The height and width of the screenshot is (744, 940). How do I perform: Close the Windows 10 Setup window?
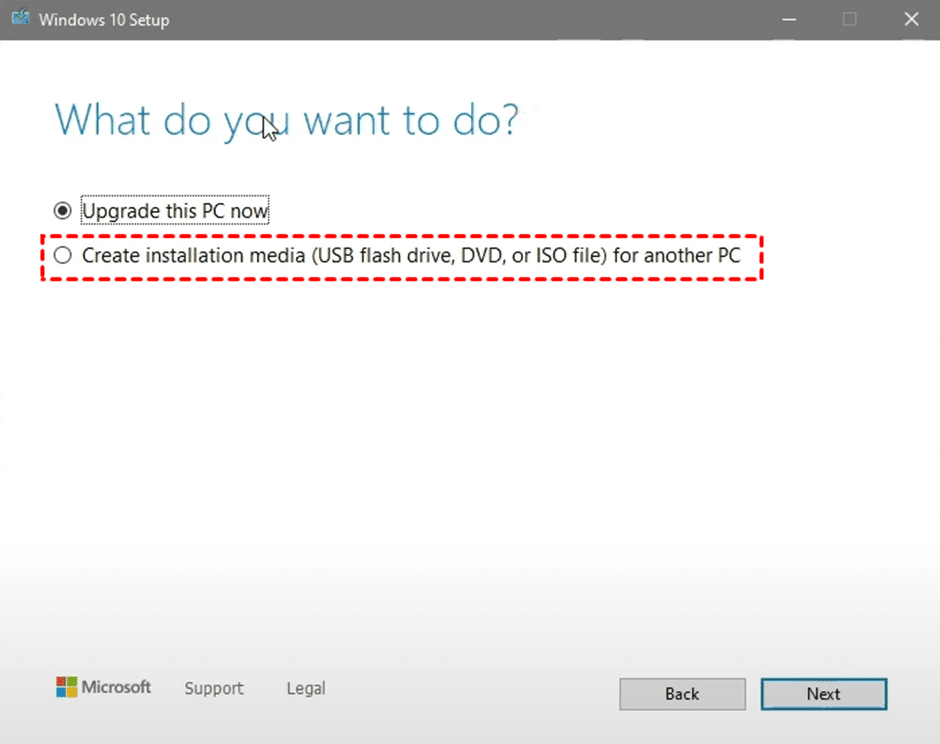tap(911, 20)
